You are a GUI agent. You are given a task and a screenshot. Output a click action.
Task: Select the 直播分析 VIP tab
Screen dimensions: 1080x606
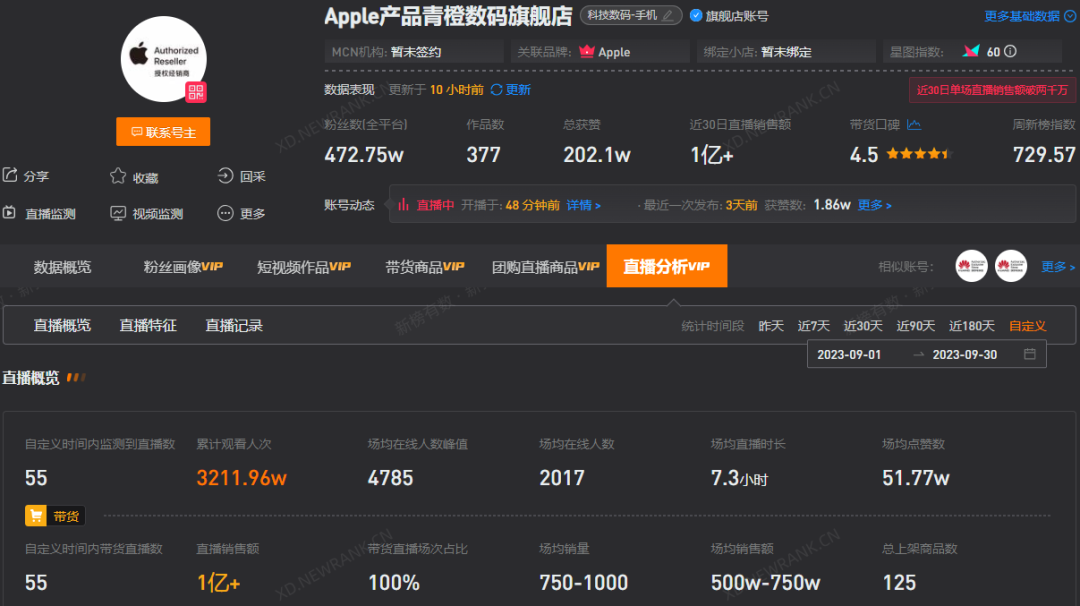click(667, 266)
